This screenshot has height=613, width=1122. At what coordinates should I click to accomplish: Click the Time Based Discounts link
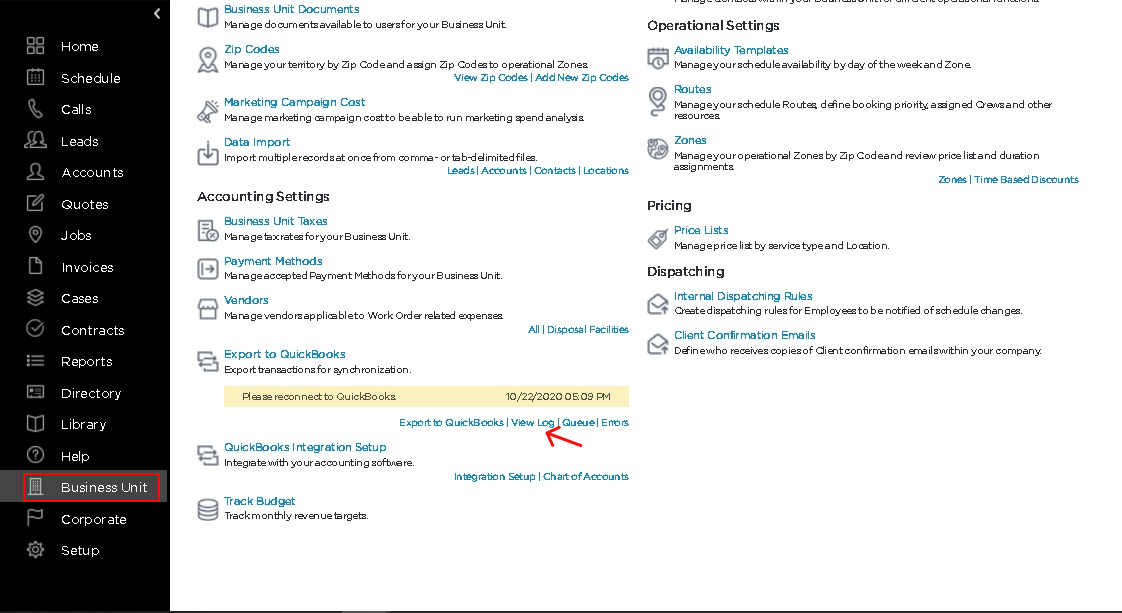(x=1026, y=180)
